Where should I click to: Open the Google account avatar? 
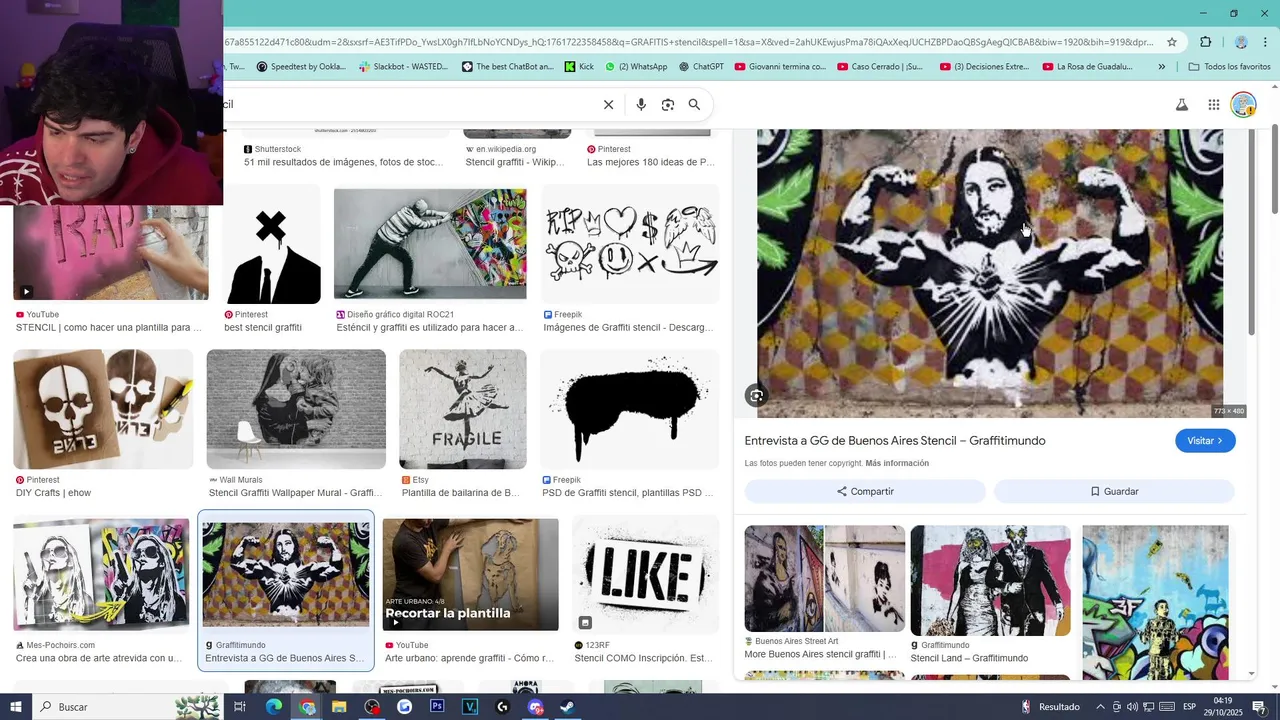(1243, 105)
